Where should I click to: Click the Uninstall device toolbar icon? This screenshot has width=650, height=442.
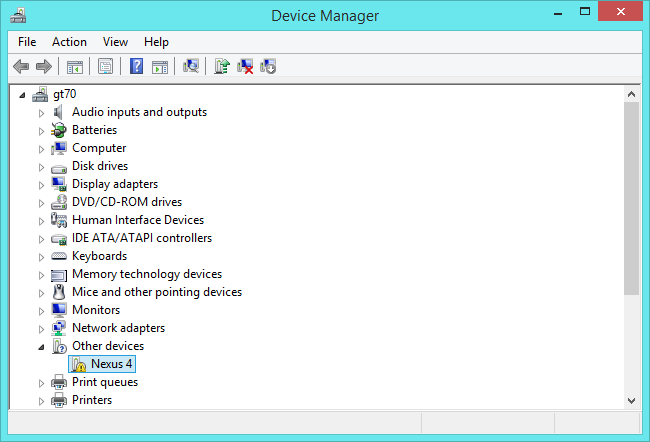pos(245,67)
